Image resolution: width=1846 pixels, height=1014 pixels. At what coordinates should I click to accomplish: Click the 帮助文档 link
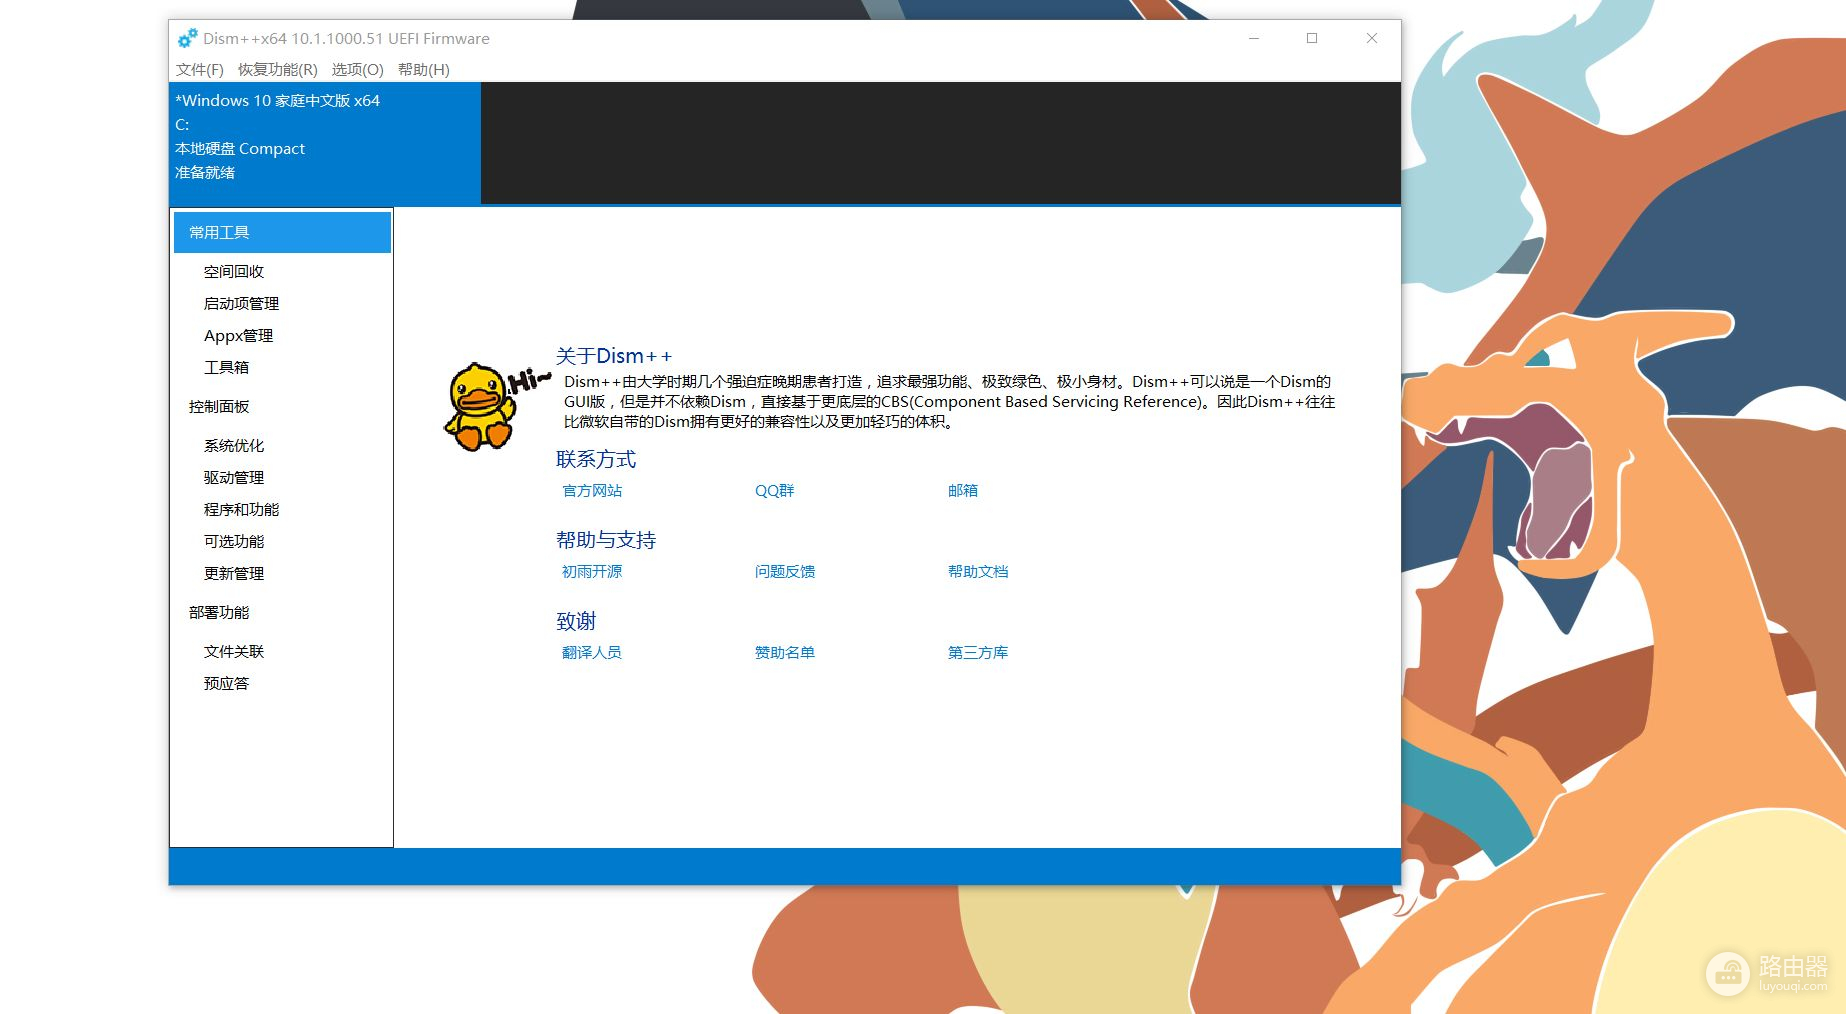978,571
